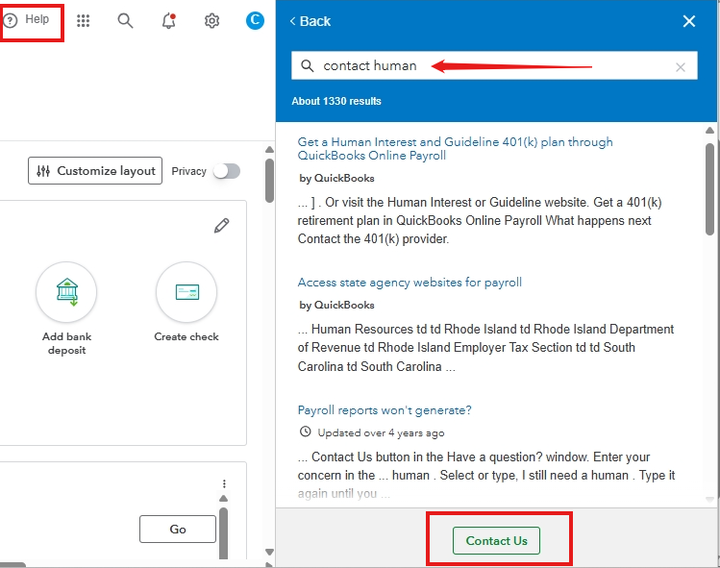Close the help panel
Viewport: 720px width, 568px height.
(x=689, y=21)
